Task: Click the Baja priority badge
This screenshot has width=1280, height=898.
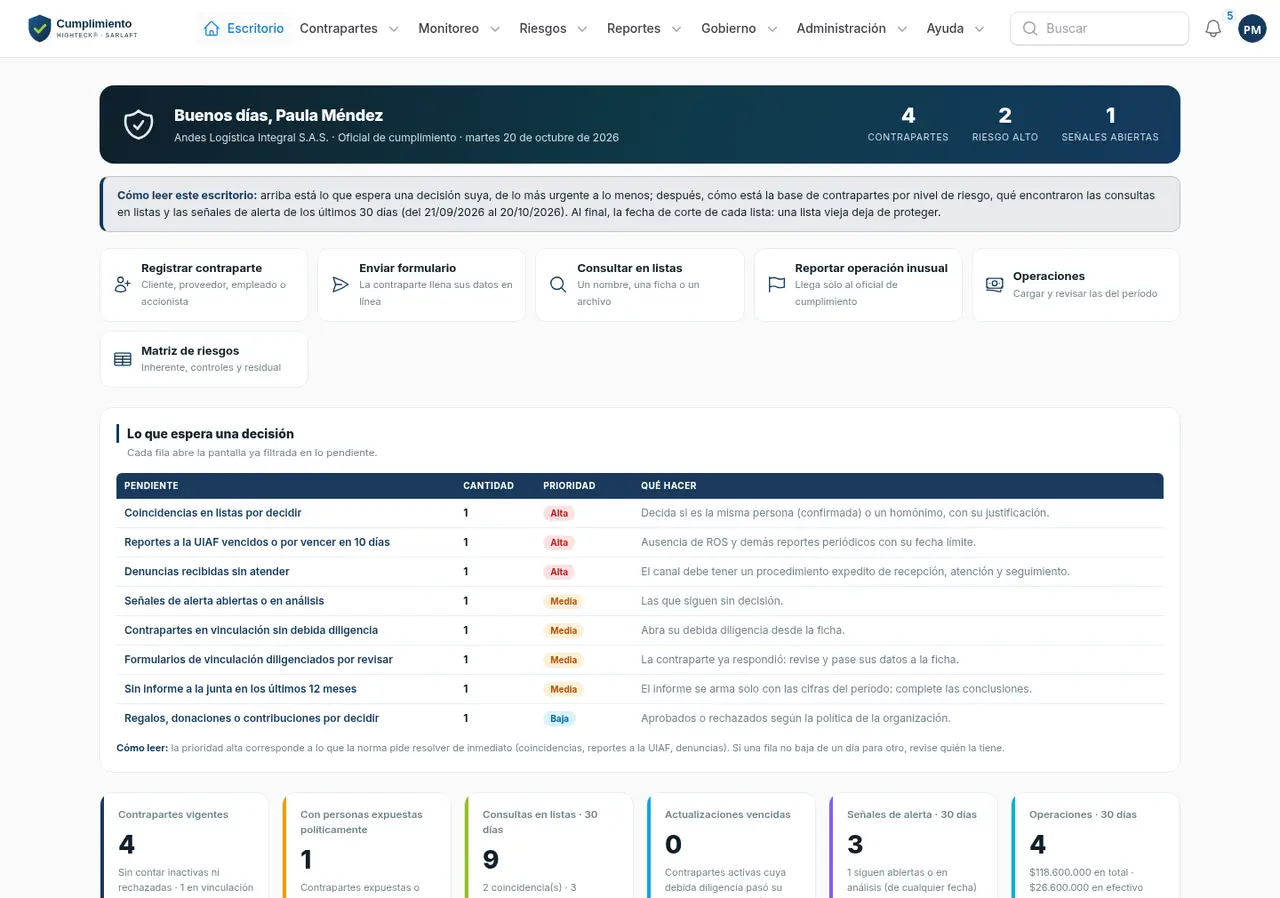Action: point(559,718)
